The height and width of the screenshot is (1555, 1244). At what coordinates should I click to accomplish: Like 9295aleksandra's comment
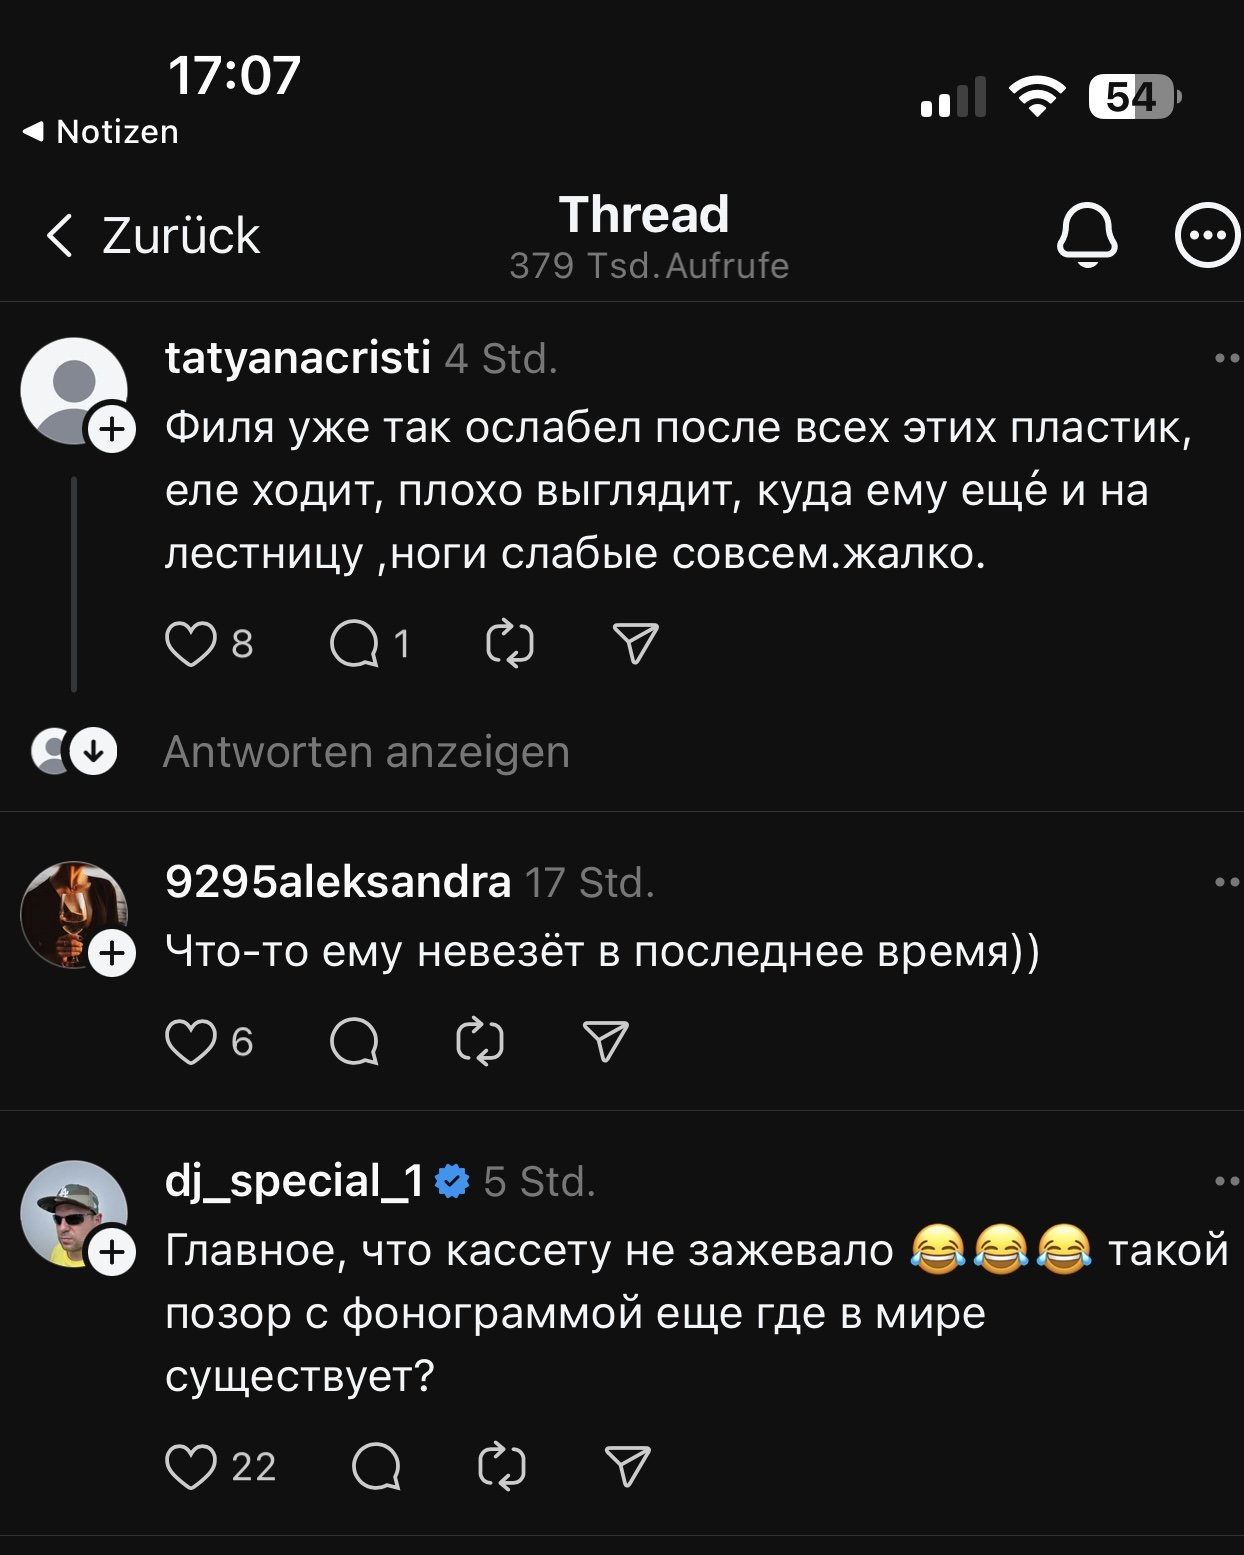pyautogui.click(x=190, y=1042)
